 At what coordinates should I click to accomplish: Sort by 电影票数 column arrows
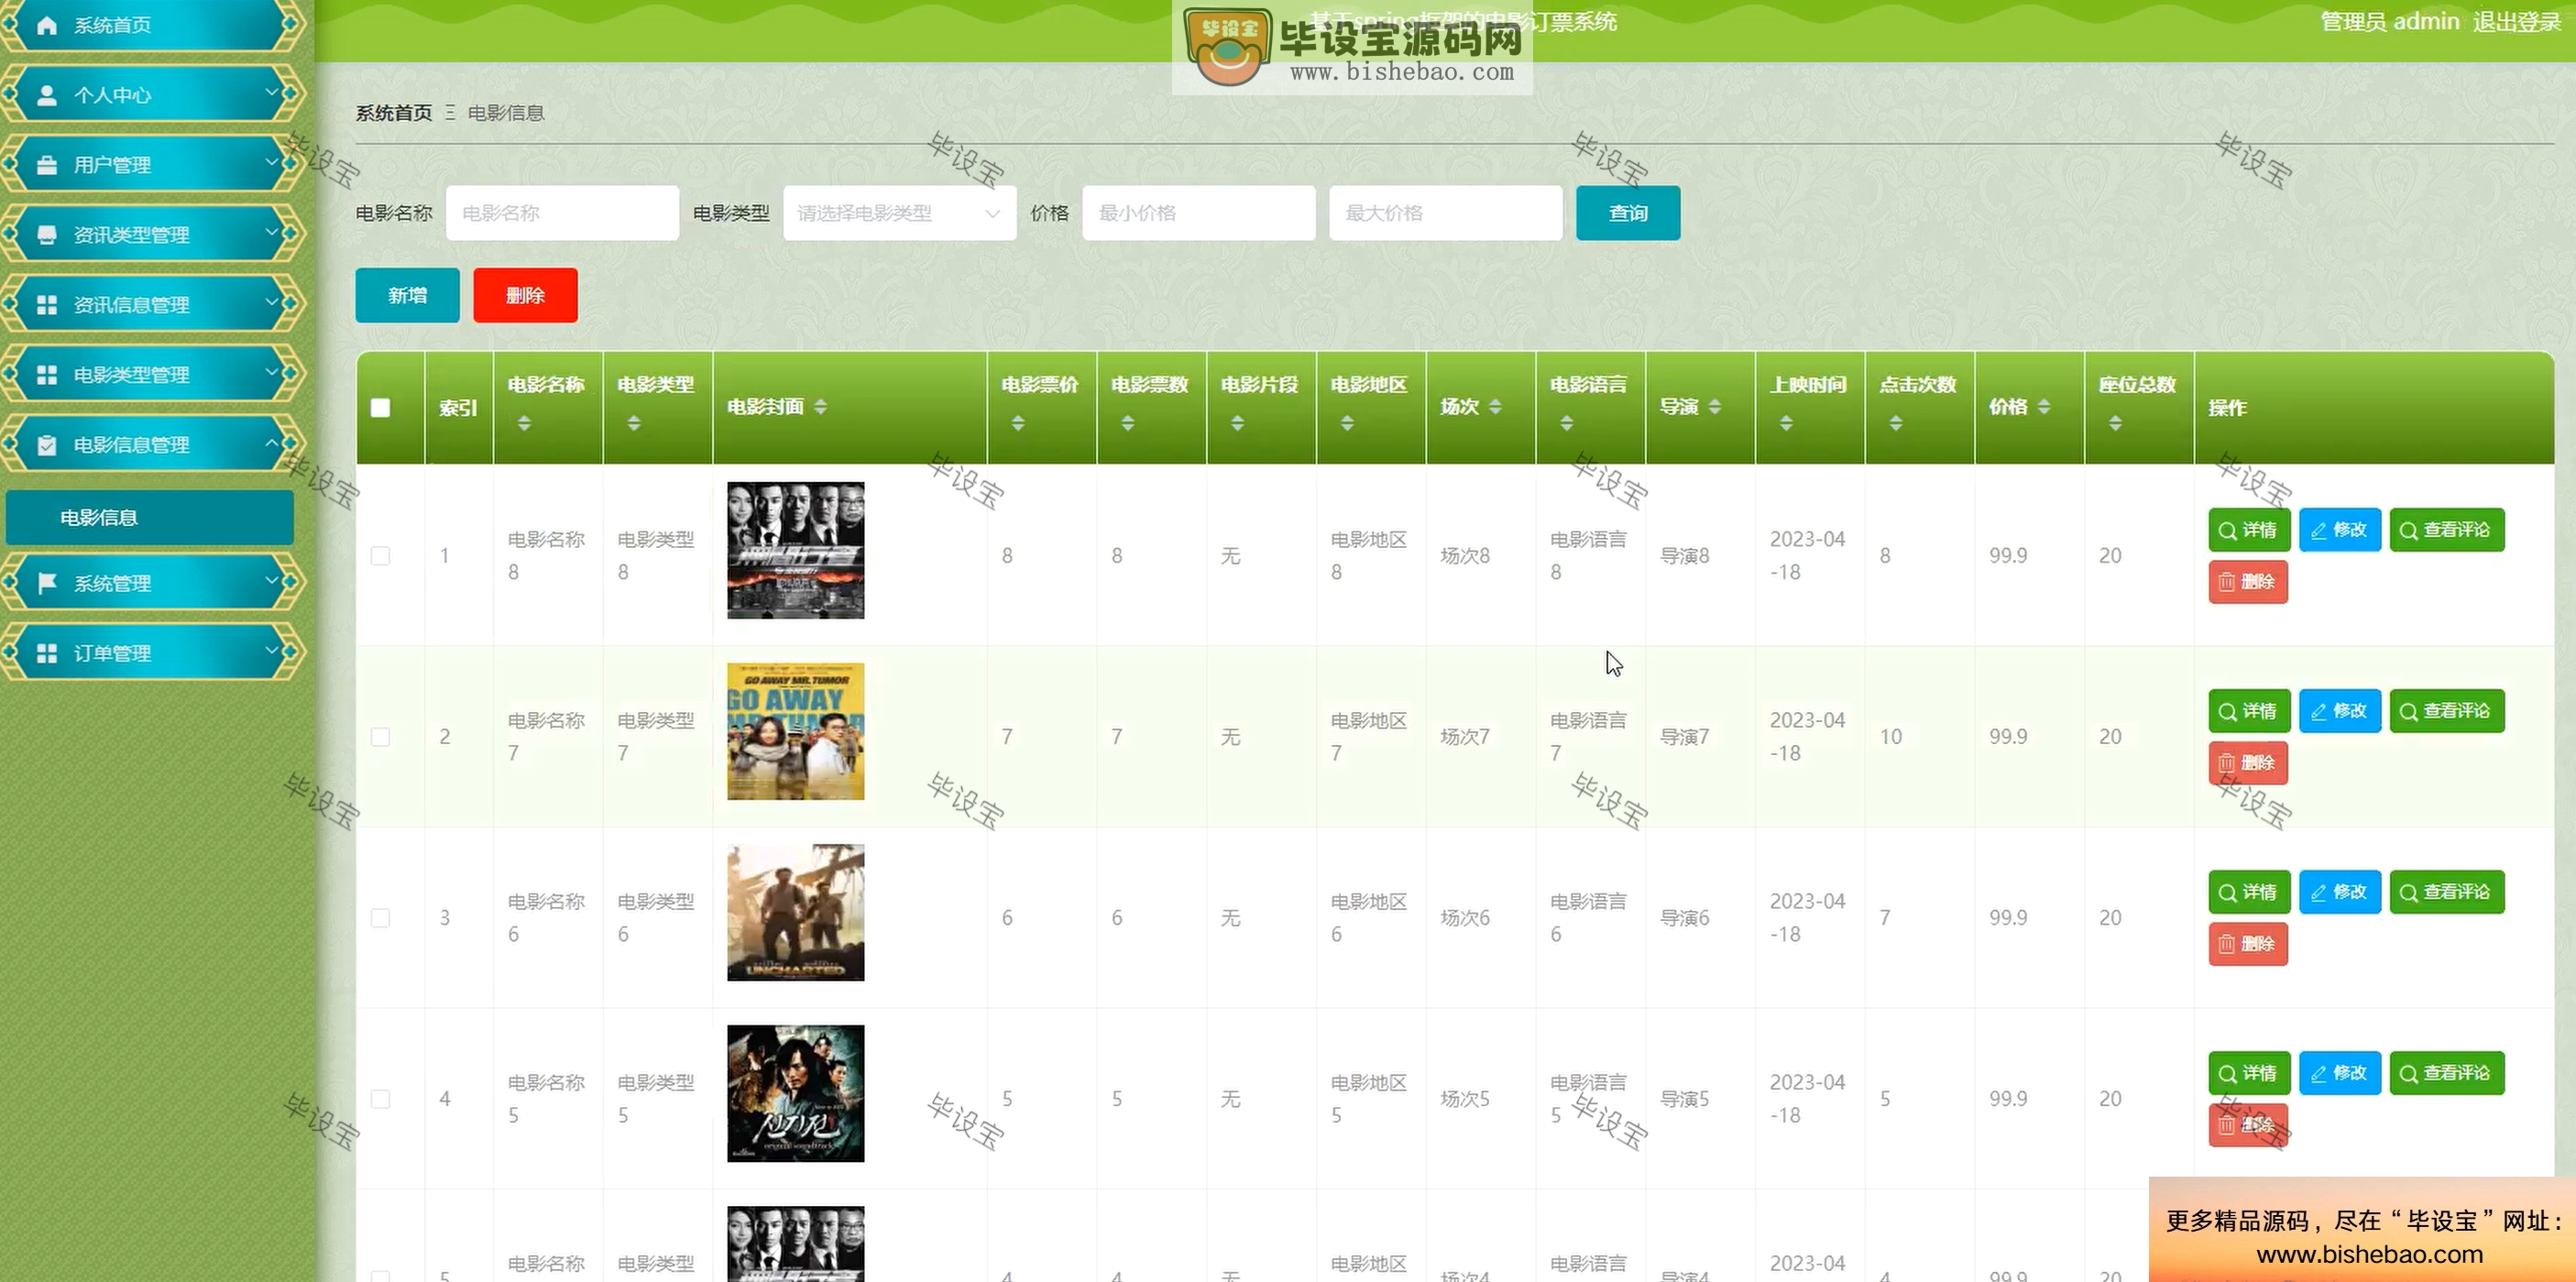[x=1128, y=424]
